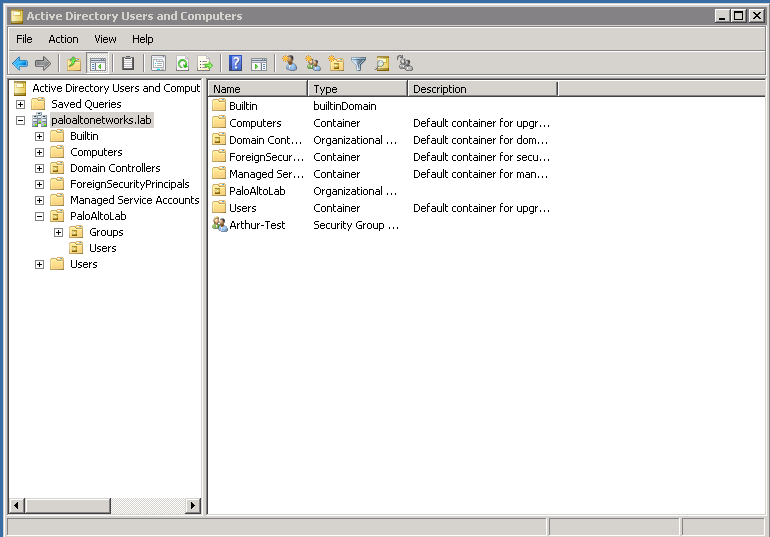Open the Action menu
Viewport: 770px width, 537px height.
pos(63,39)
